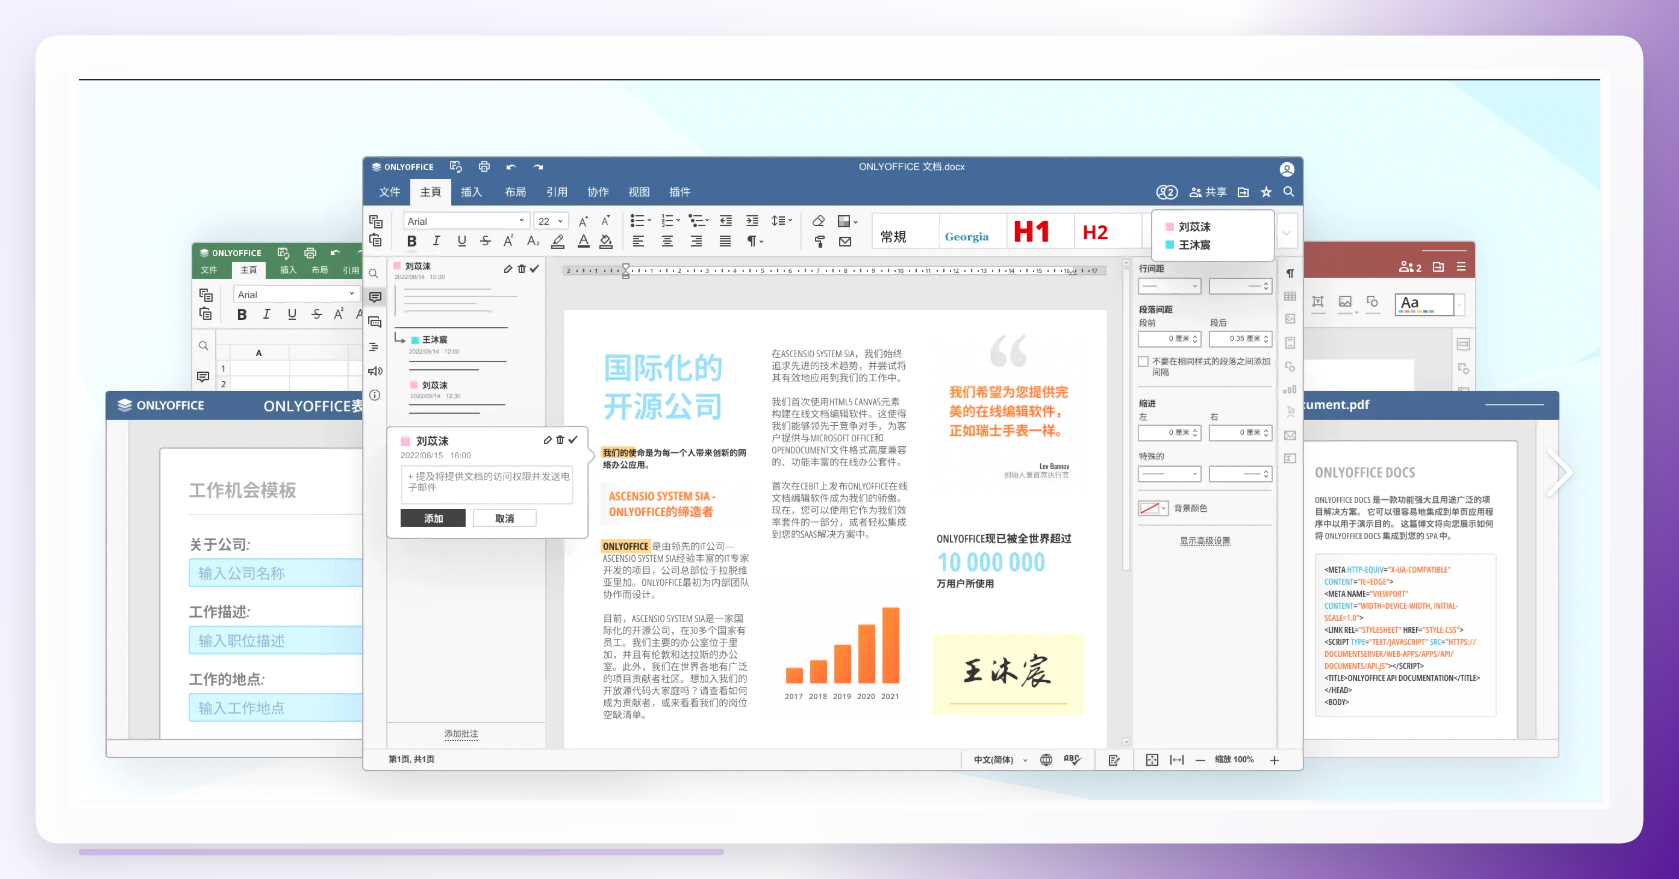This screenshot has height=879, width=1679.
Task: Justify text in the document editor
Action: 725,241
